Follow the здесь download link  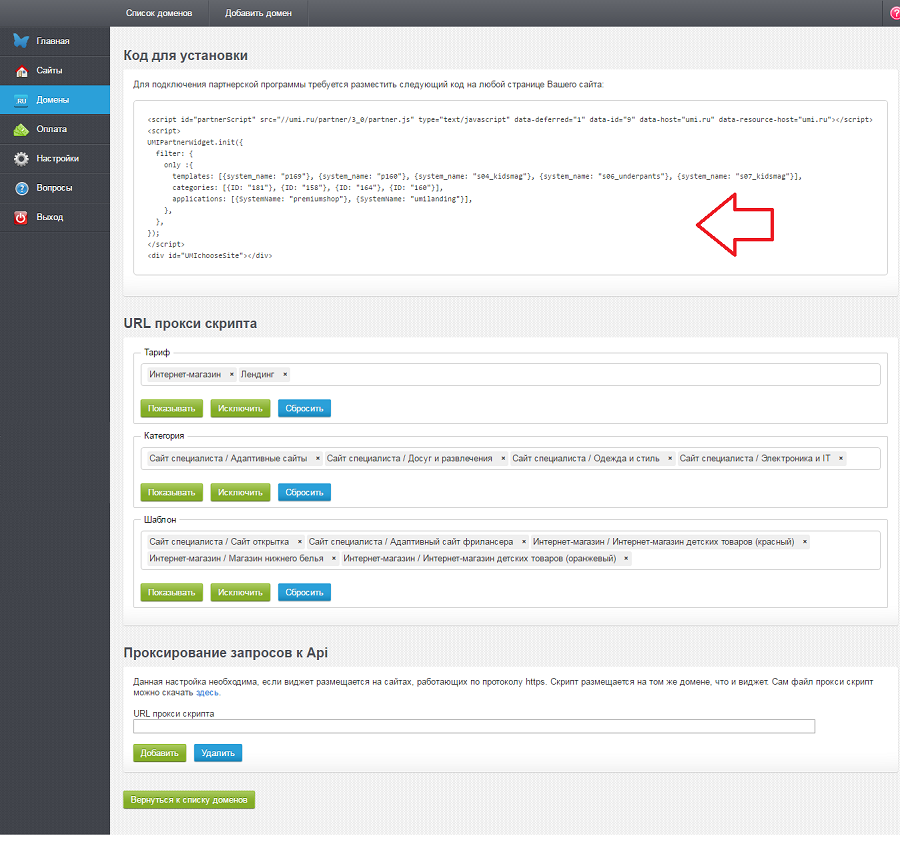pos(207,693)
